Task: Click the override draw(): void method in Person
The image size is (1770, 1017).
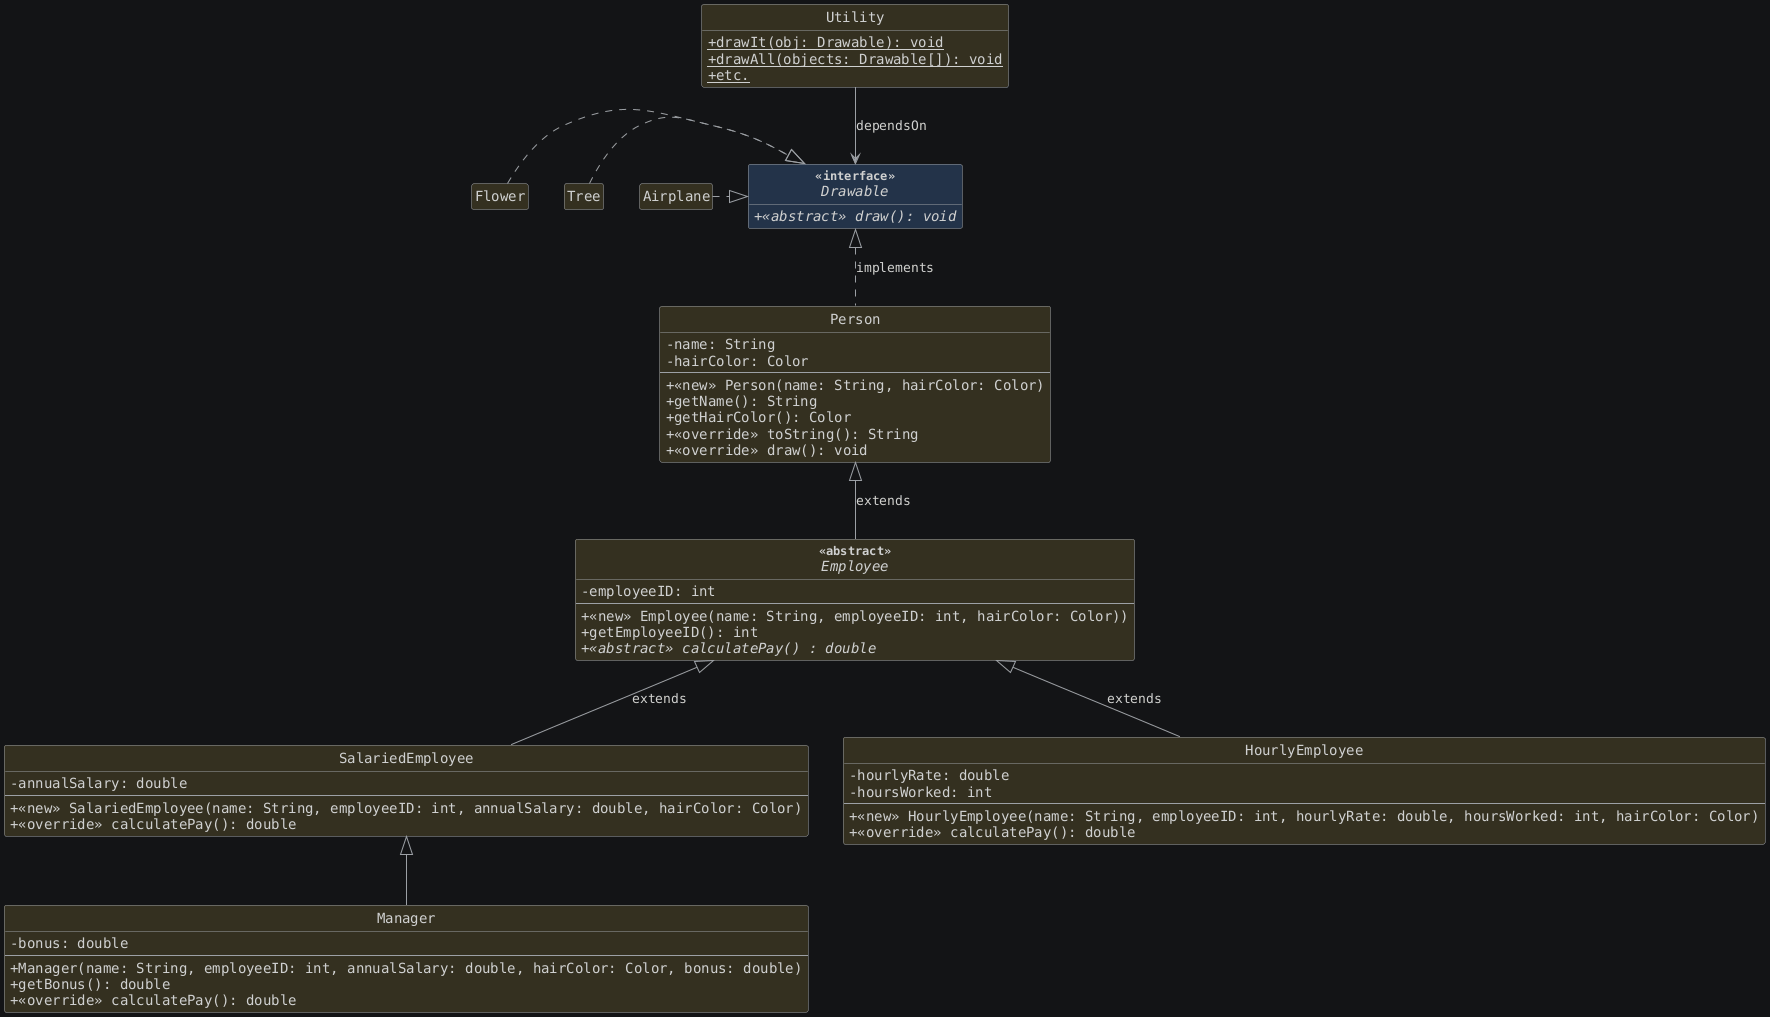Action: click(x=767, y=450)
